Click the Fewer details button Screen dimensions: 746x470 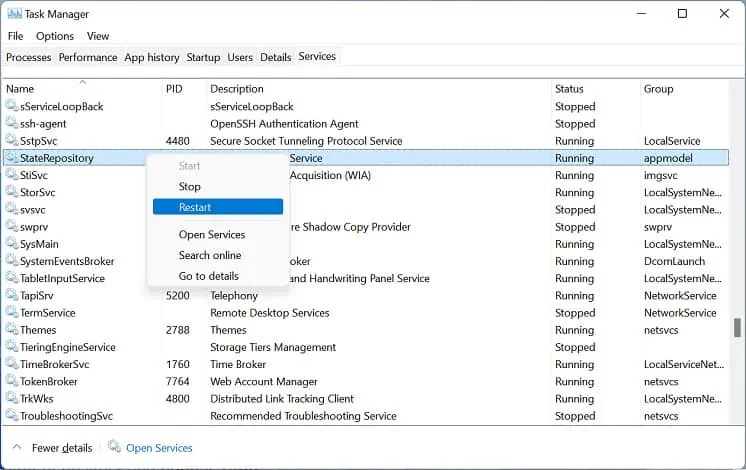[62, 448]
